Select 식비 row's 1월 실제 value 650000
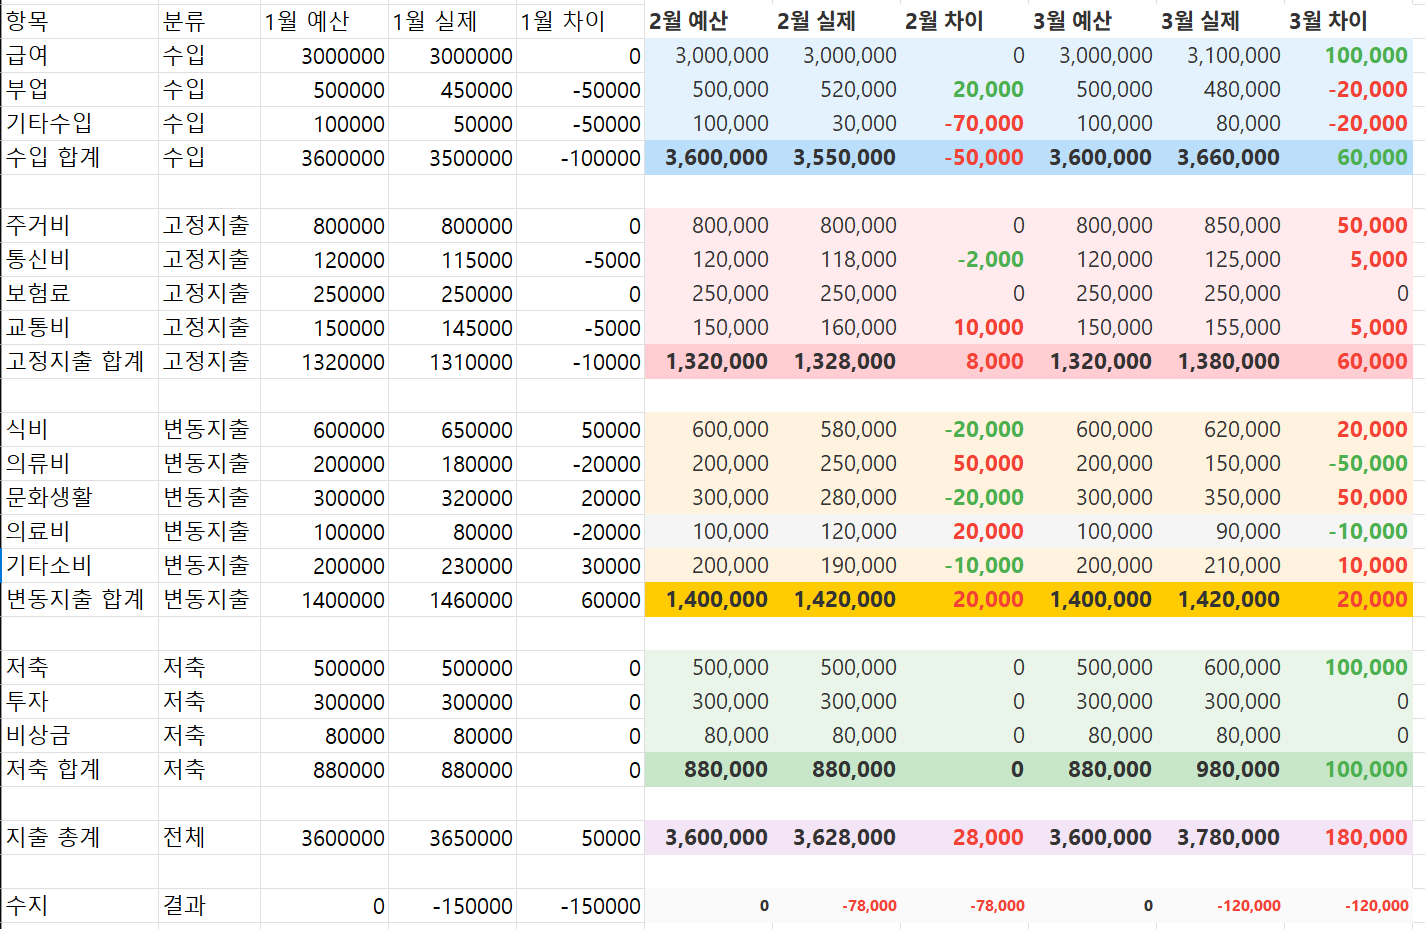This screenshot has height=929, width=1425. 452,430
